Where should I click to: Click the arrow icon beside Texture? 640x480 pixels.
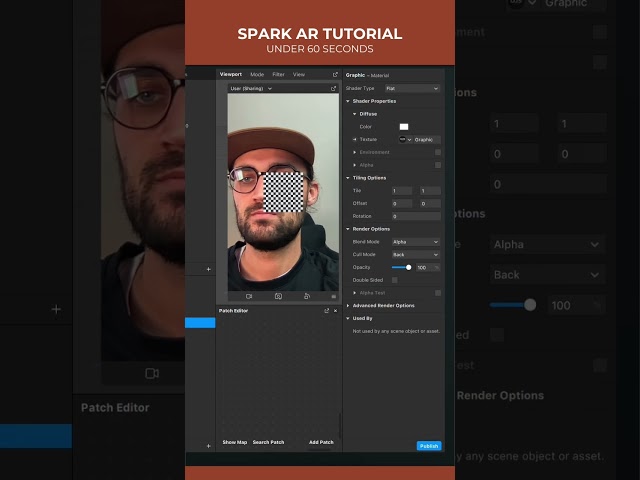tap(354, 140)
